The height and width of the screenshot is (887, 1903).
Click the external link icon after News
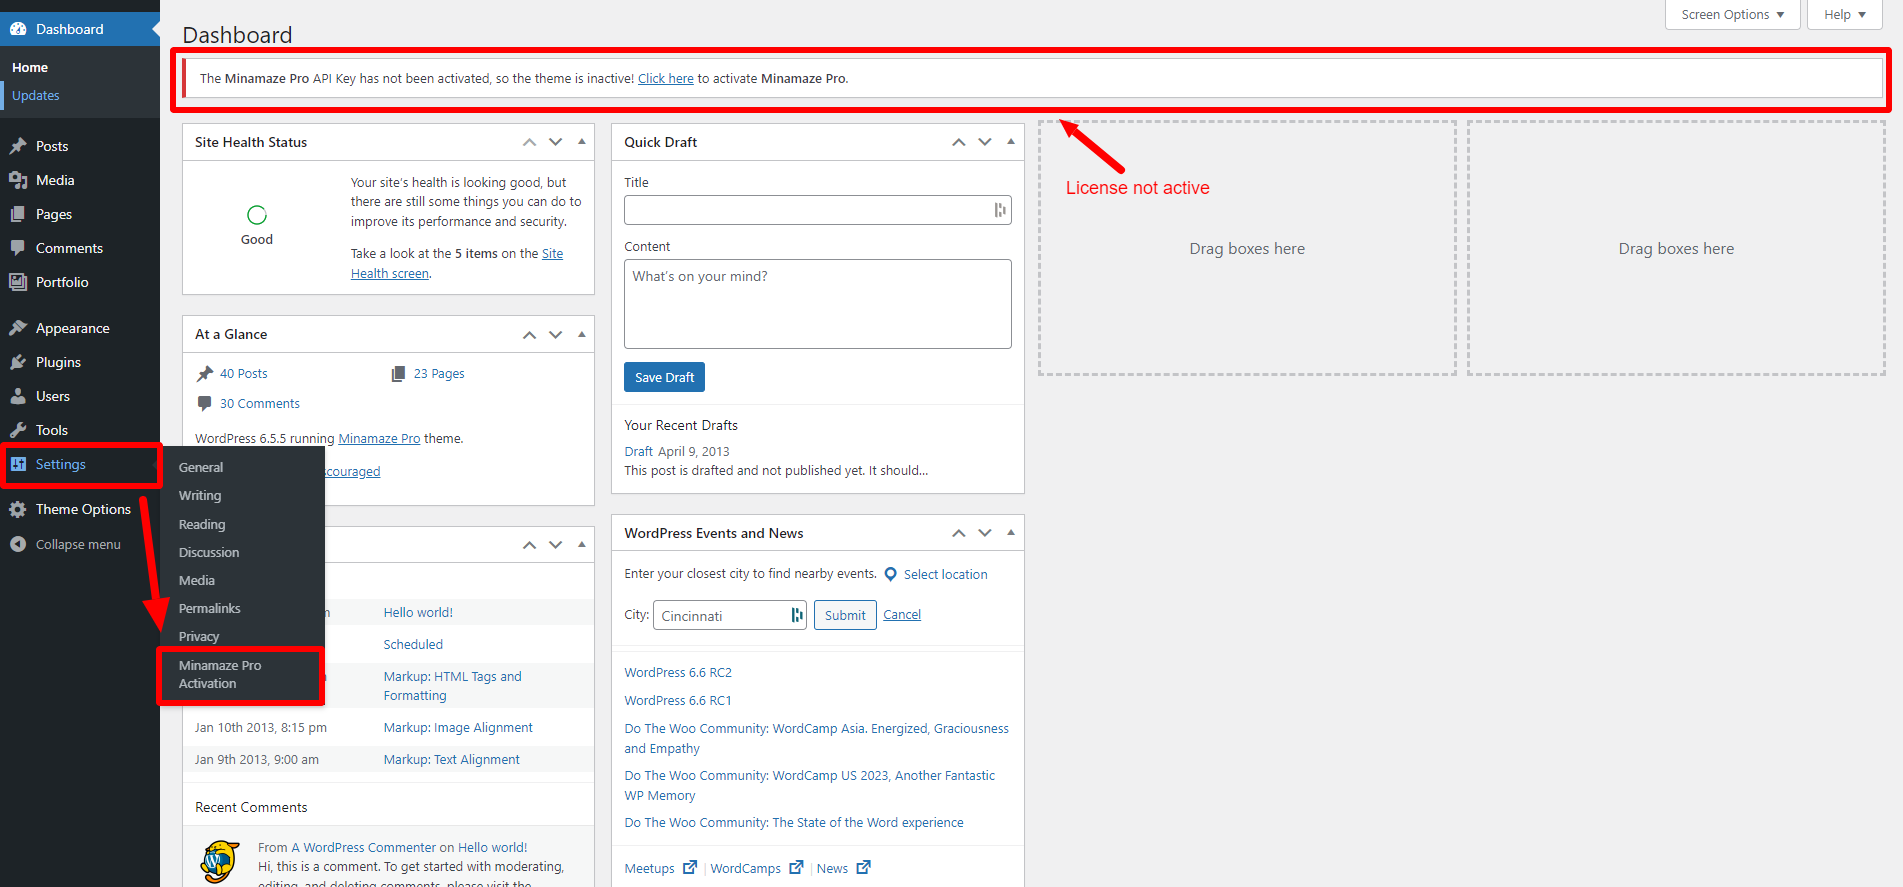click(864, 867)
